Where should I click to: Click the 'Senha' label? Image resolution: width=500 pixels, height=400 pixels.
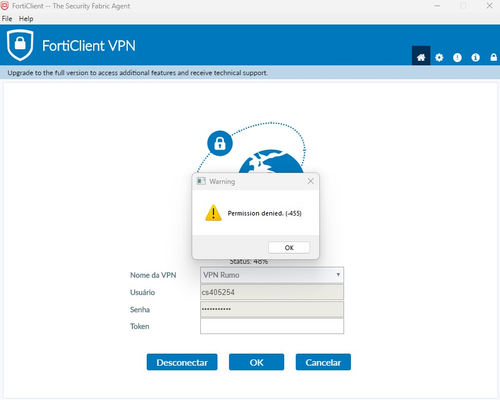(140, 309)
